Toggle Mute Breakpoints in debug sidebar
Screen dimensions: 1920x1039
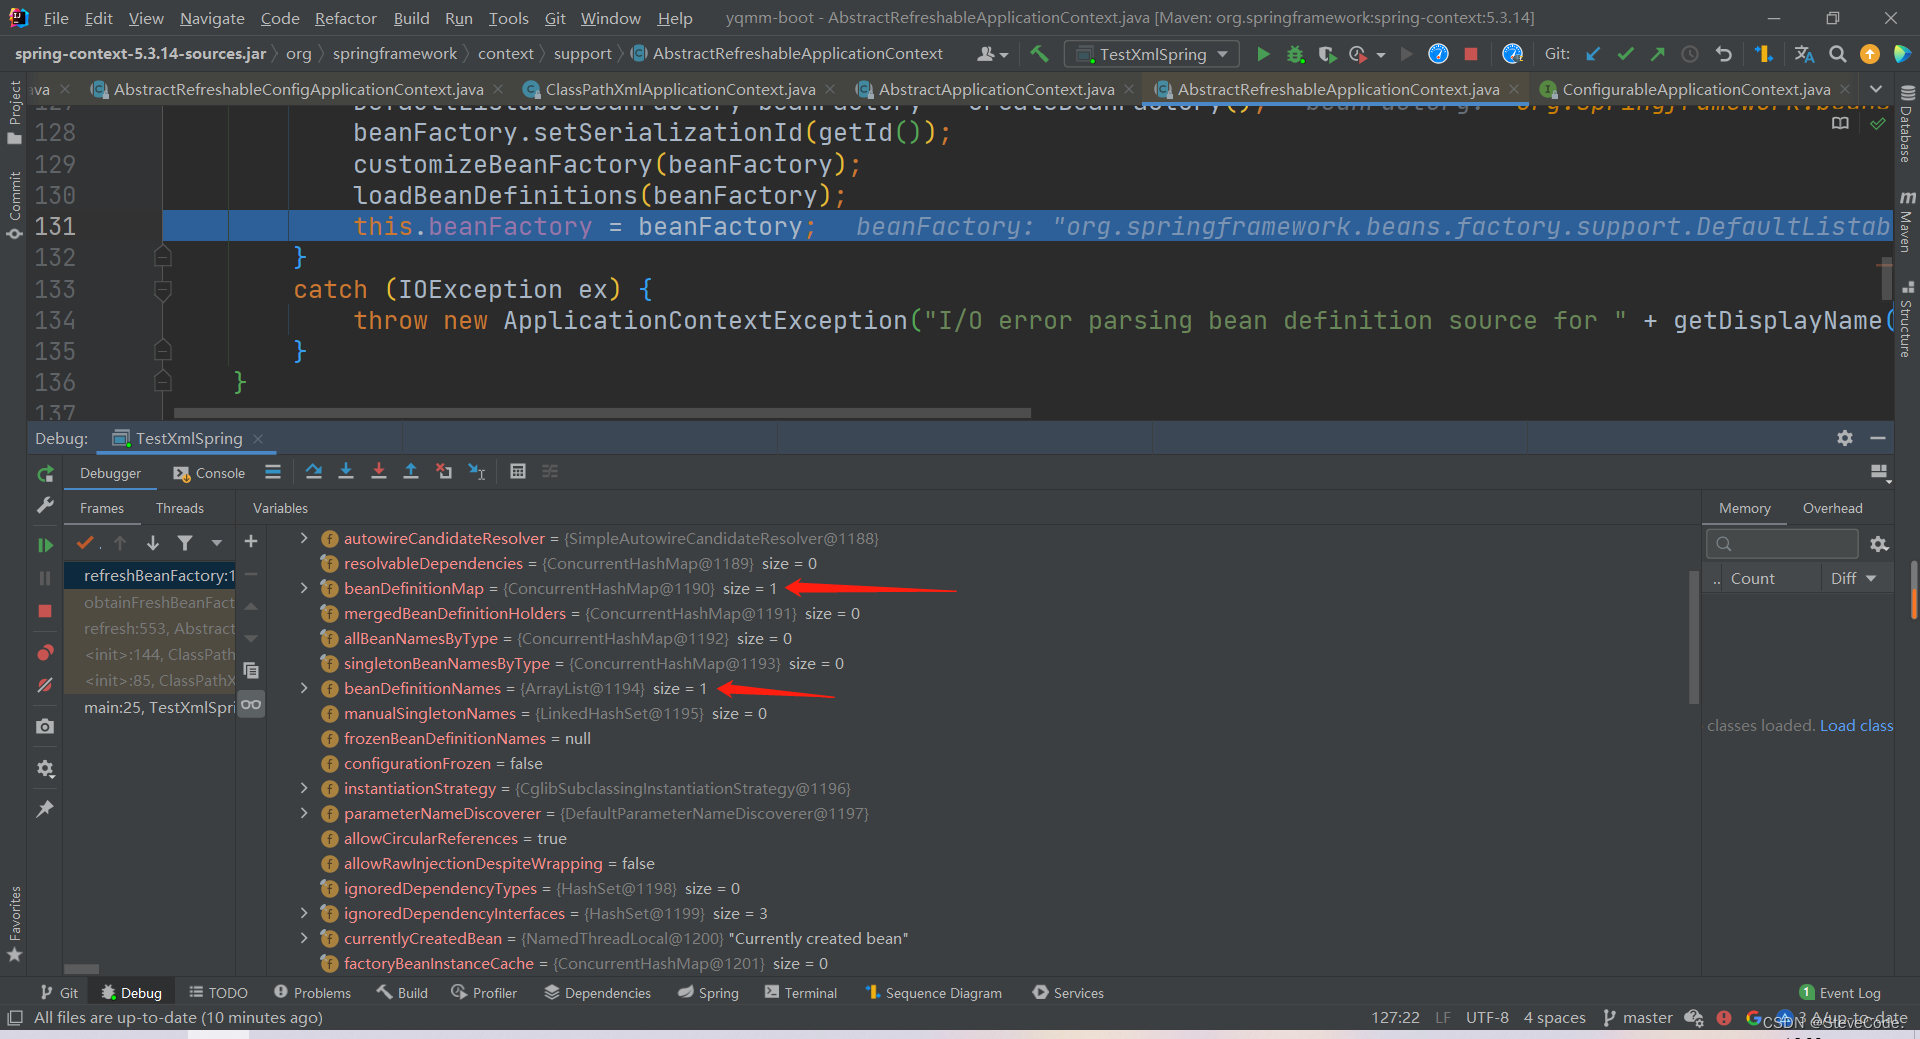click(x=45, y=685)
